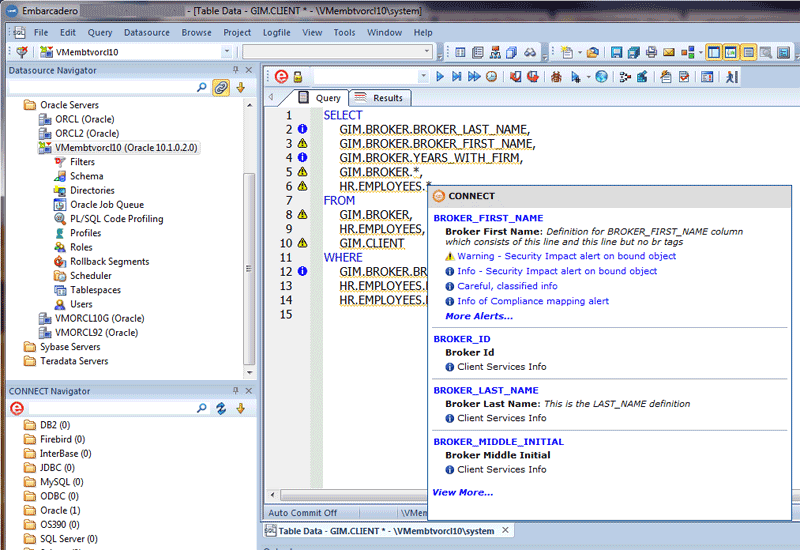Click the New document icon with star
This screenshot has width=800, height=550.
click(x=566, y=52)
